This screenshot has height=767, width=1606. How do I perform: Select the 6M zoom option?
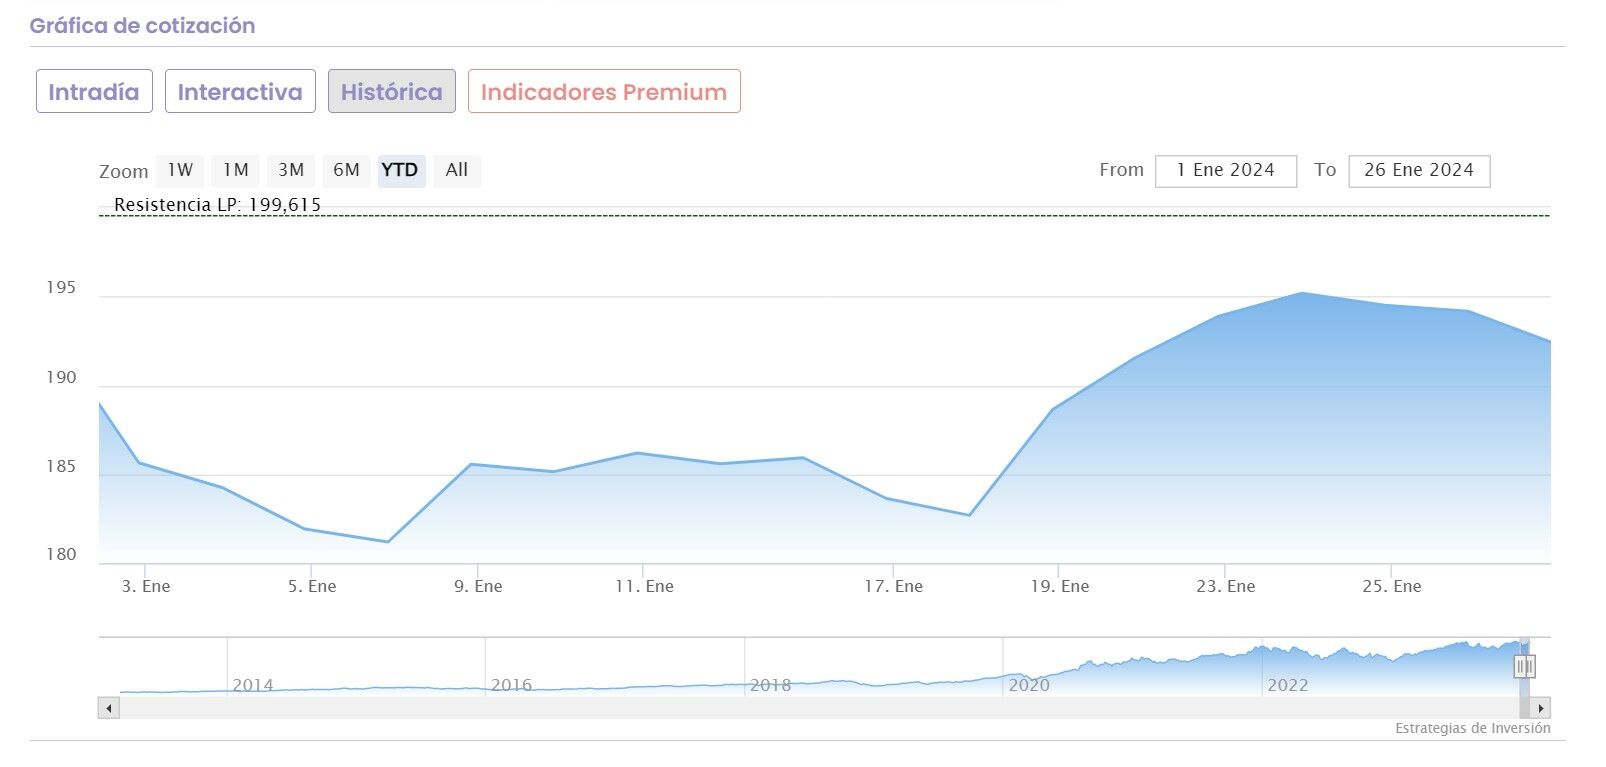click(x=346, y=170)
